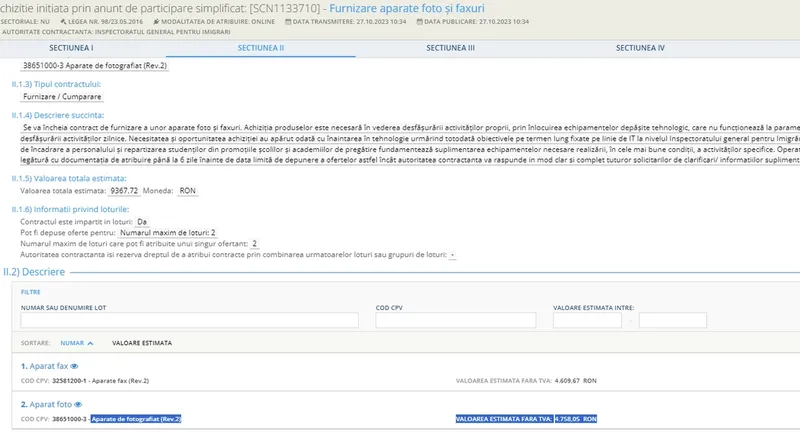Click the 'II.2) Descriere' section heading
The height and width of the screenshot is (437, 800).
(34, 272)
